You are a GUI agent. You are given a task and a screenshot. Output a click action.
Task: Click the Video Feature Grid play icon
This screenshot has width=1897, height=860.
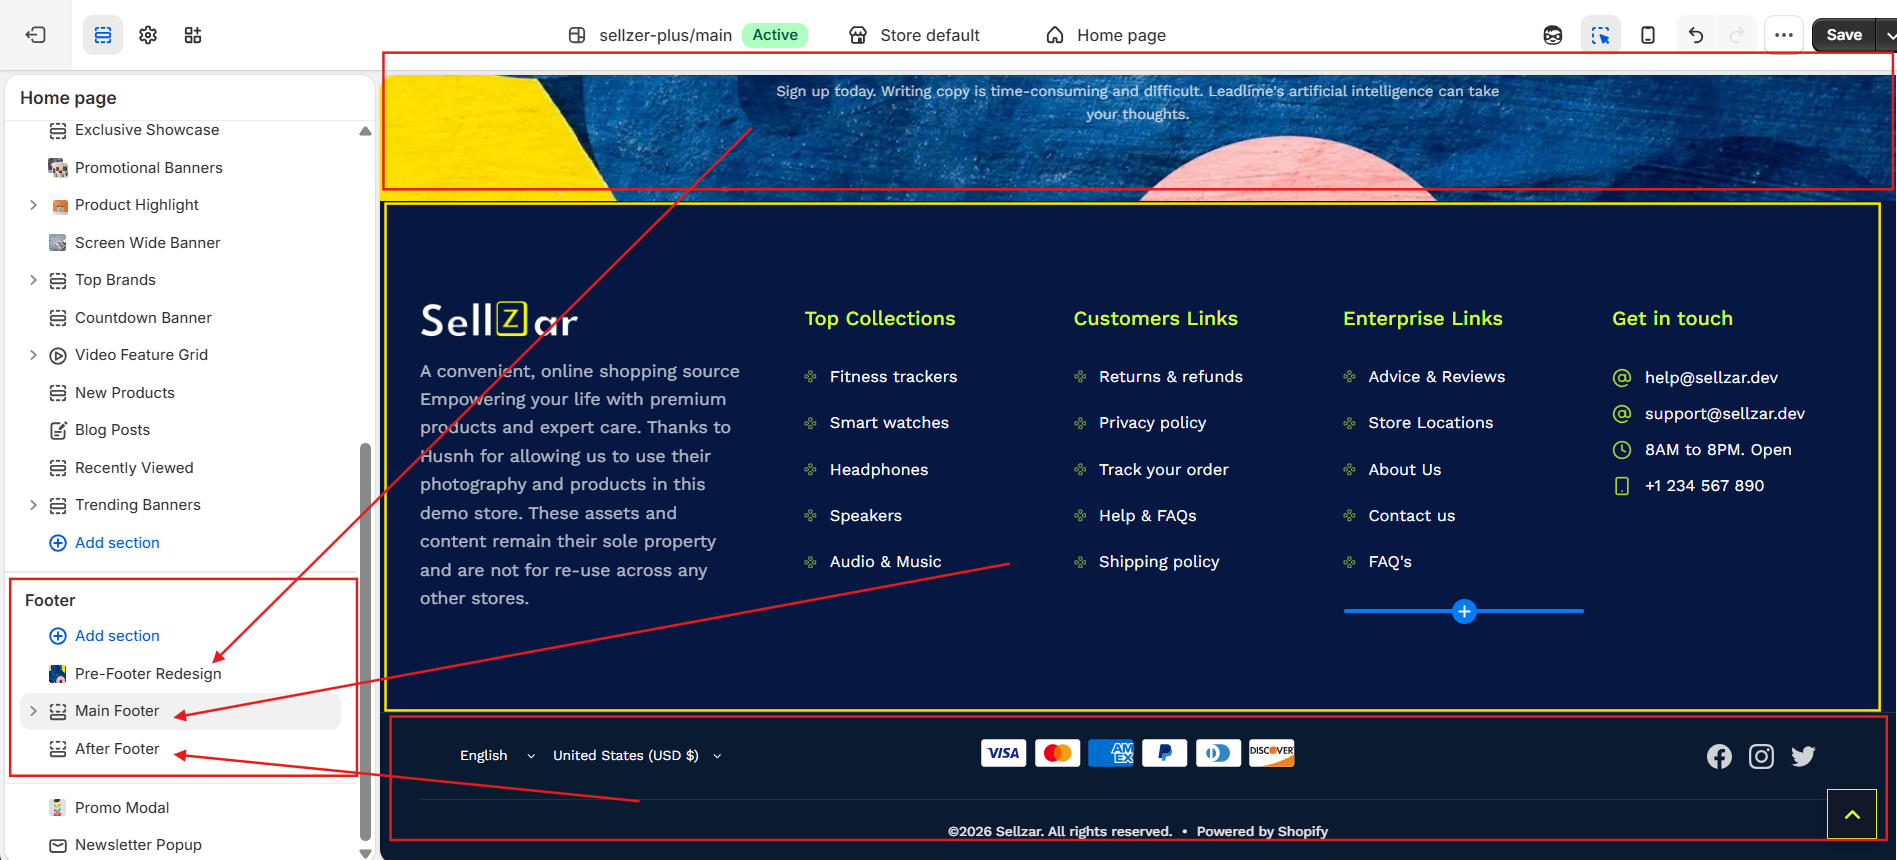(58, 355)
